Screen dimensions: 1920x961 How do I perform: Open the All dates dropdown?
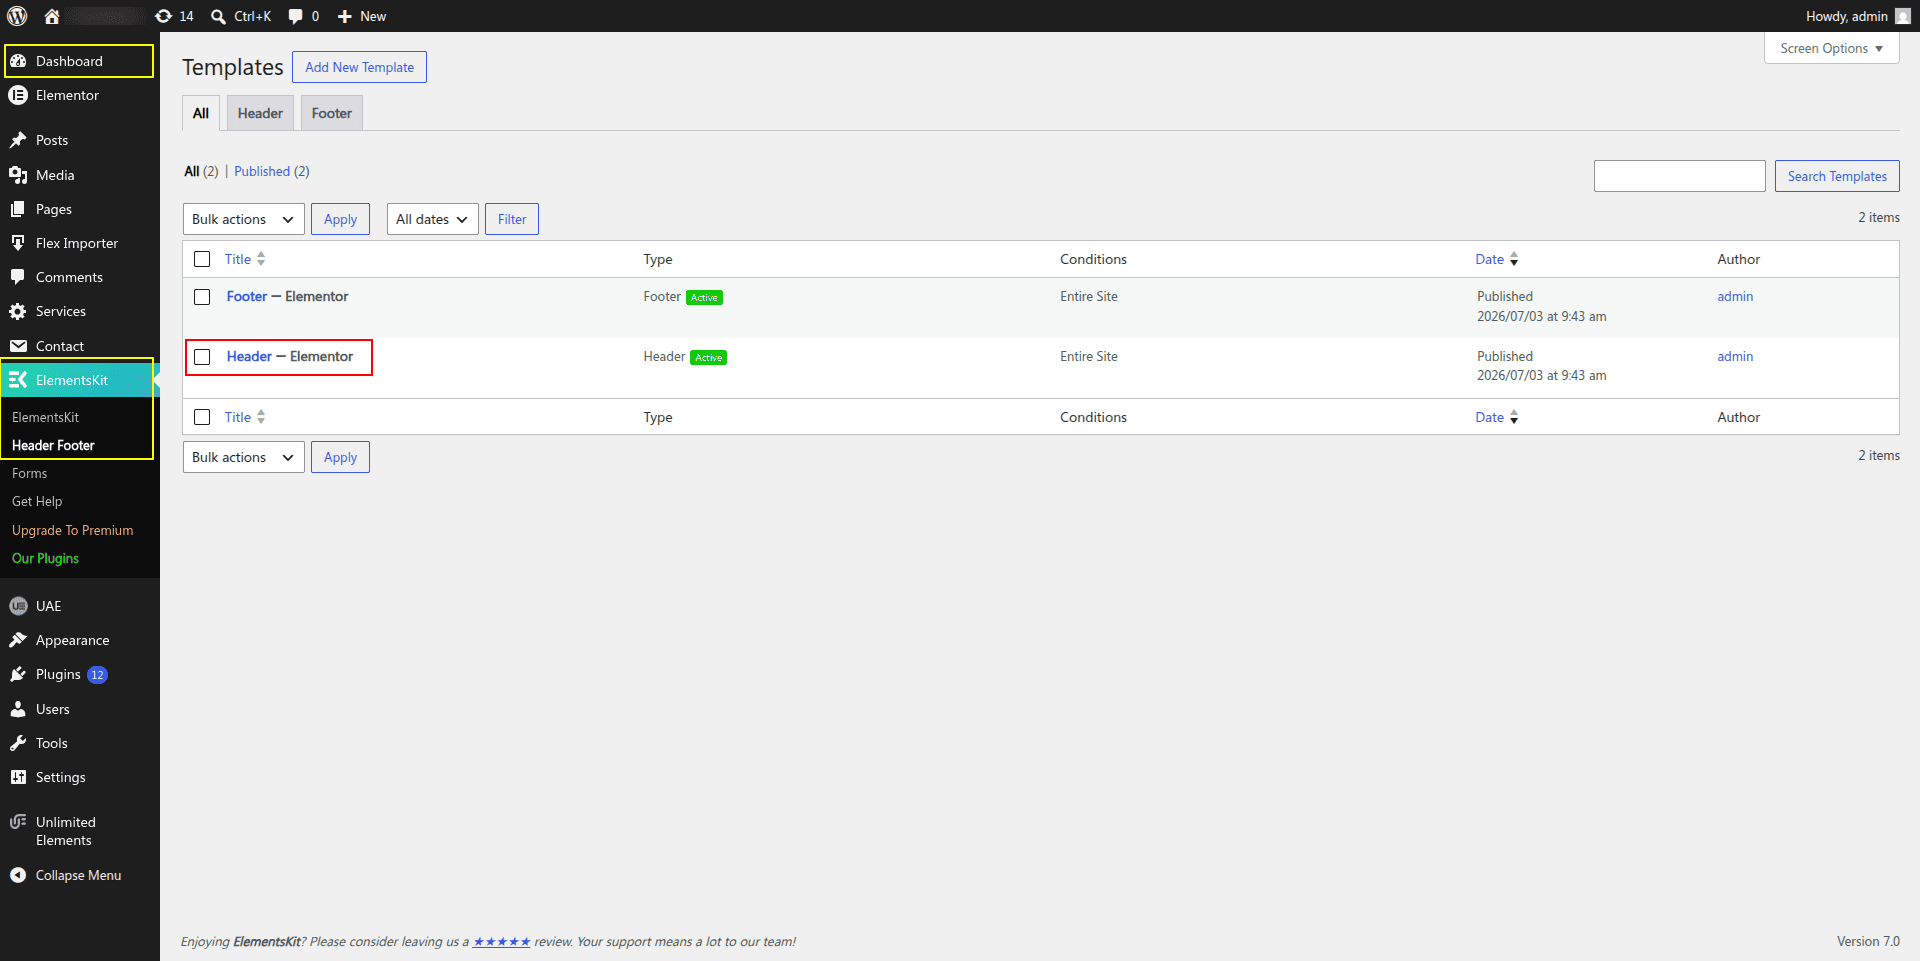[432, 219]
